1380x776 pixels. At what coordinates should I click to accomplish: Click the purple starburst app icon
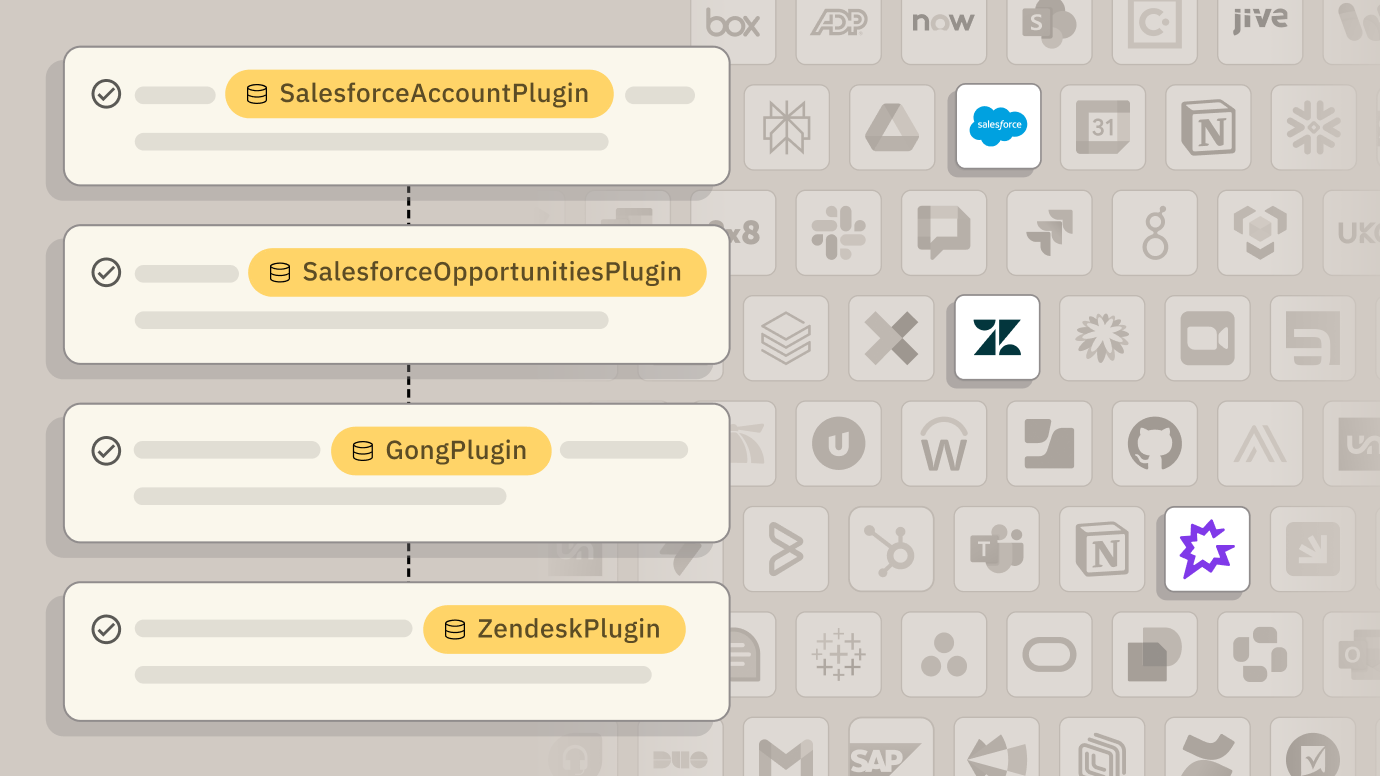pos(1207,549)
